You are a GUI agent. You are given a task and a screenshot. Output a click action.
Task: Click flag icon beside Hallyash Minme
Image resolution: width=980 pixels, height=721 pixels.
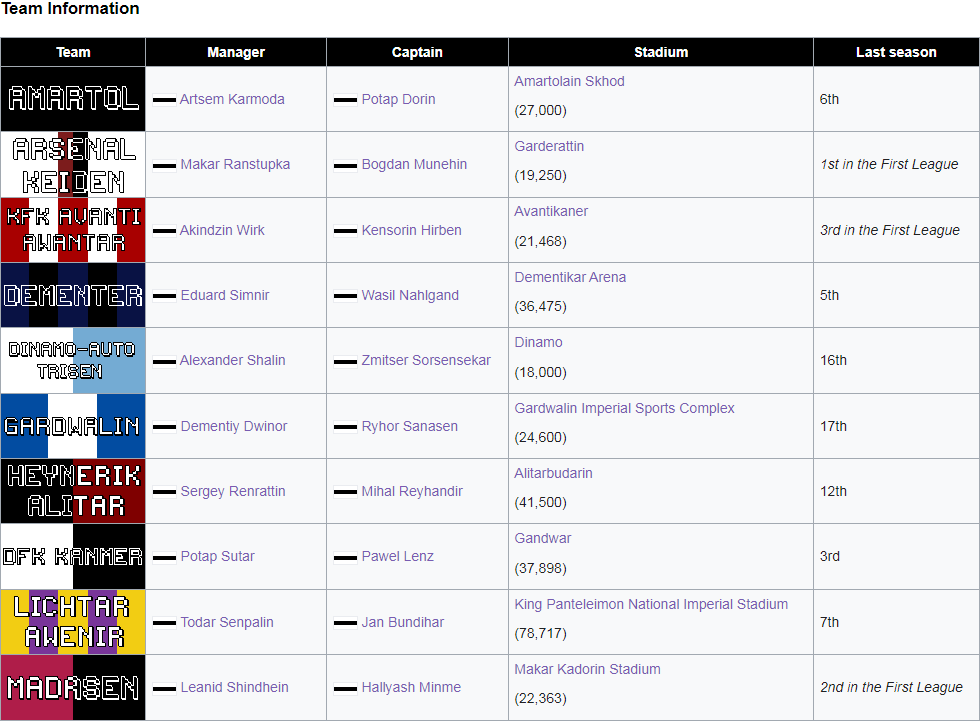(346, 688)
